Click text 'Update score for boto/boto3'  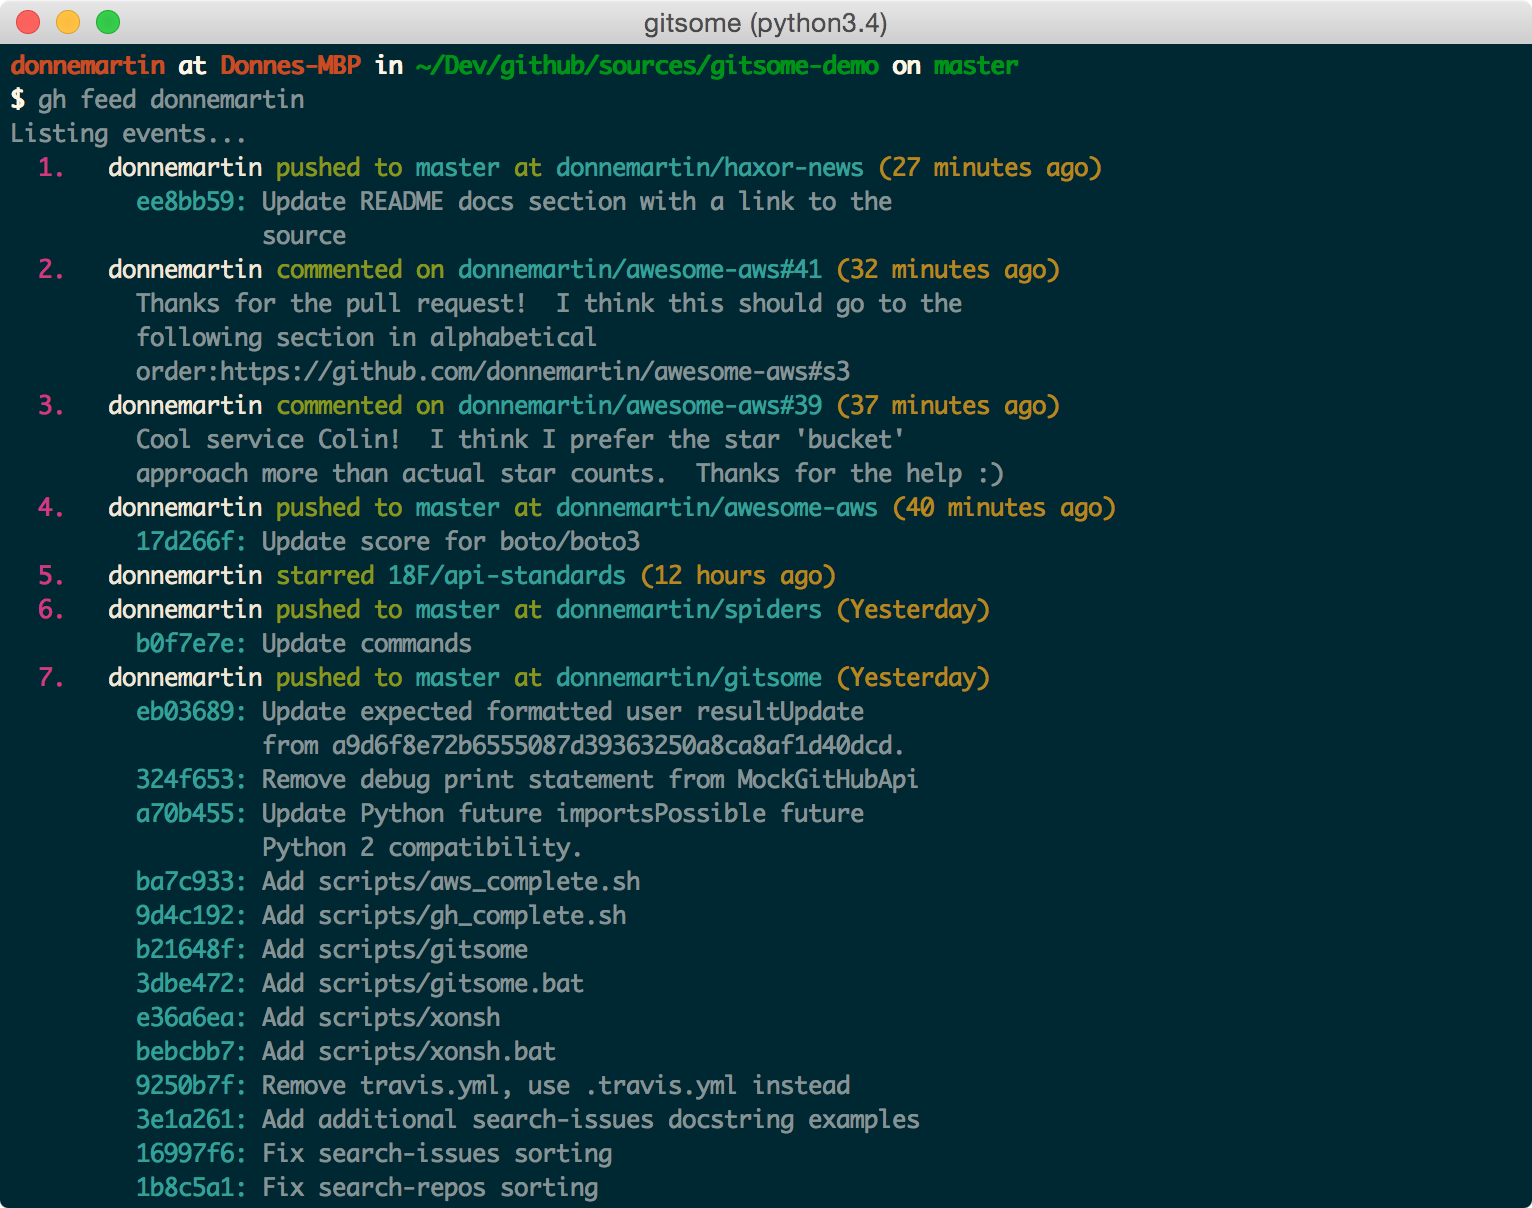(x=451, y=542)
